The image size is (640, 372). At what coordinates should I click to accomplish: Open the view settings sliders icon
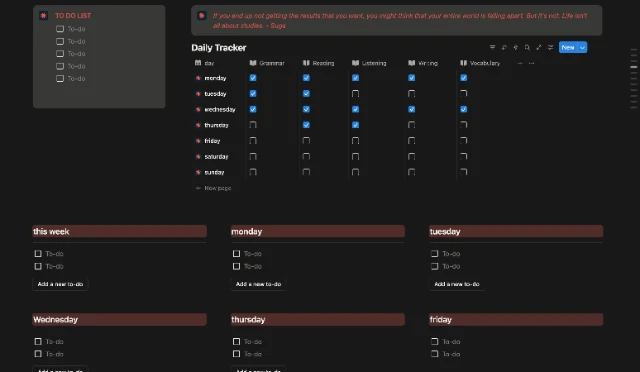tap(550, 47)
